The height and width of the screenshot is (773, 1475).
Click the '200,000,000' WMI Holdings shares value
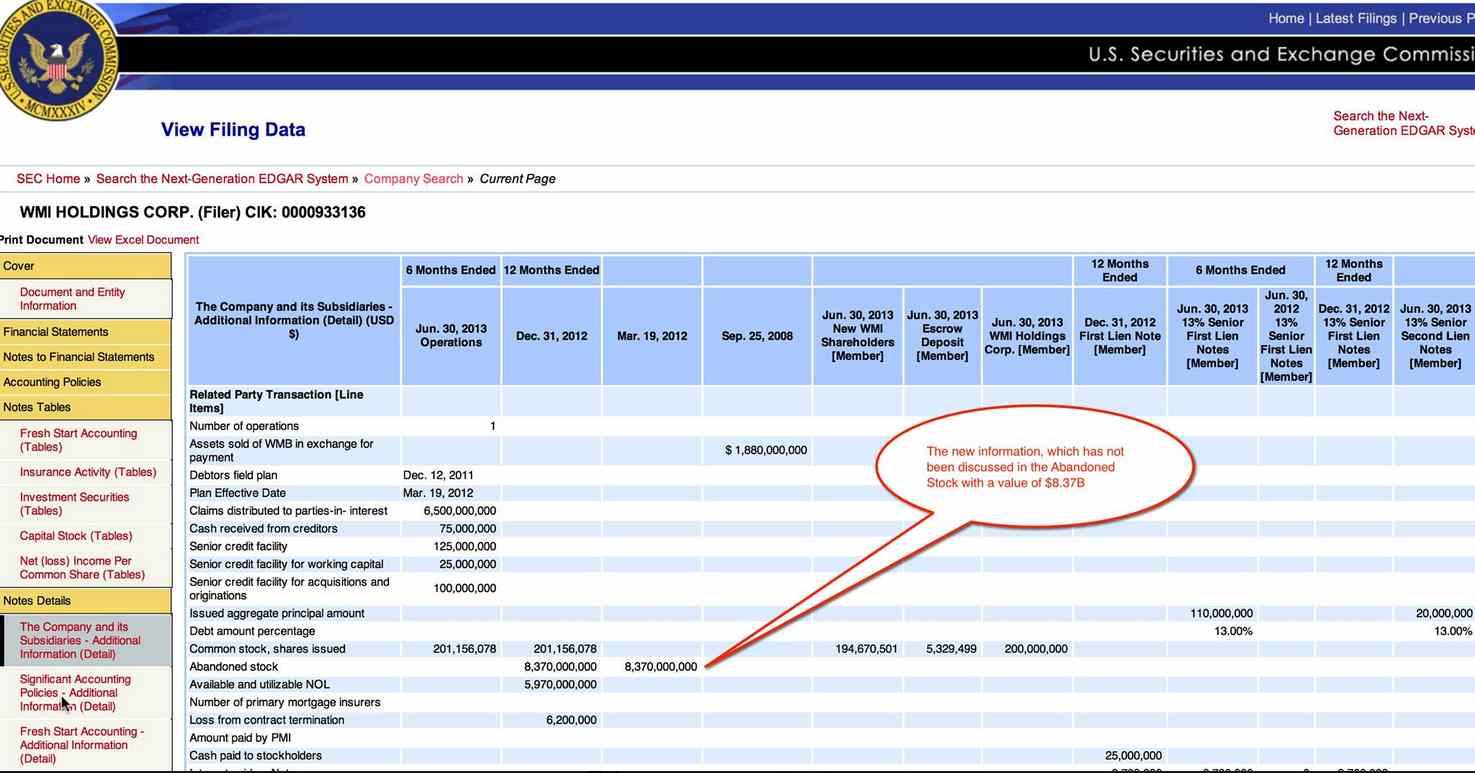(1036, 649)
